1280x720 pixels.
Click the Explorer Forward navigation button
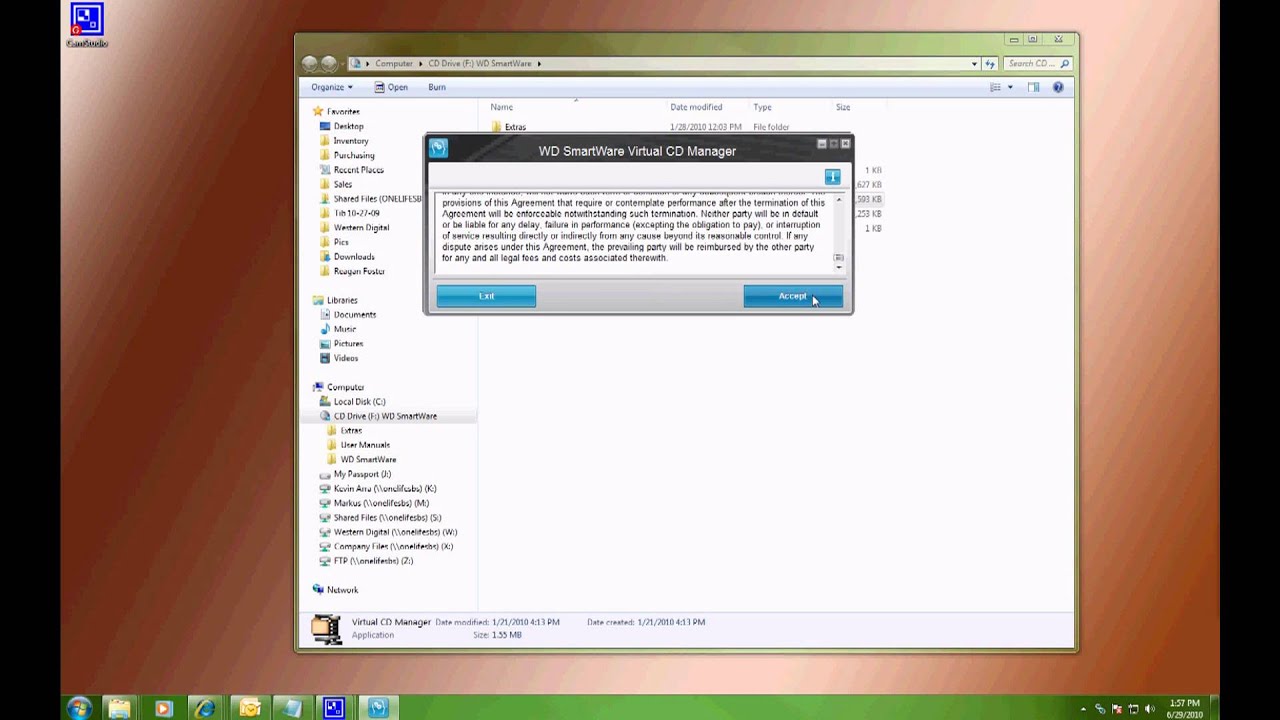(x=330, y=63)
